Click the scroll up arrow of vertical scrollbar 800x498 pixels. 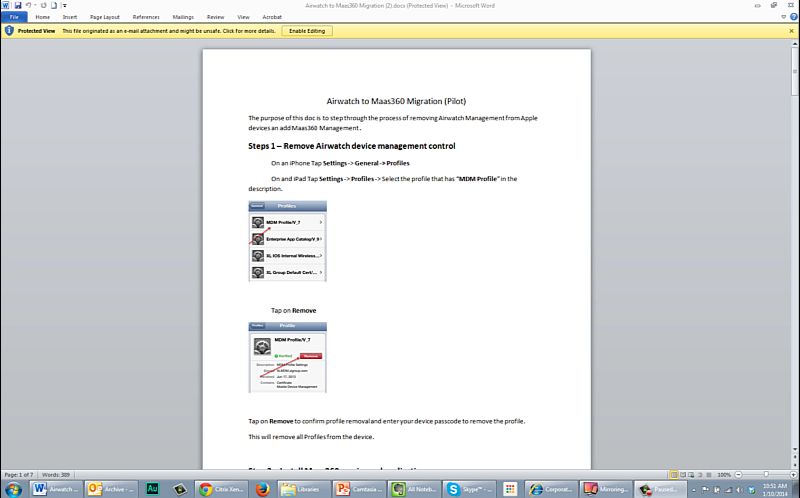point(795,44)
